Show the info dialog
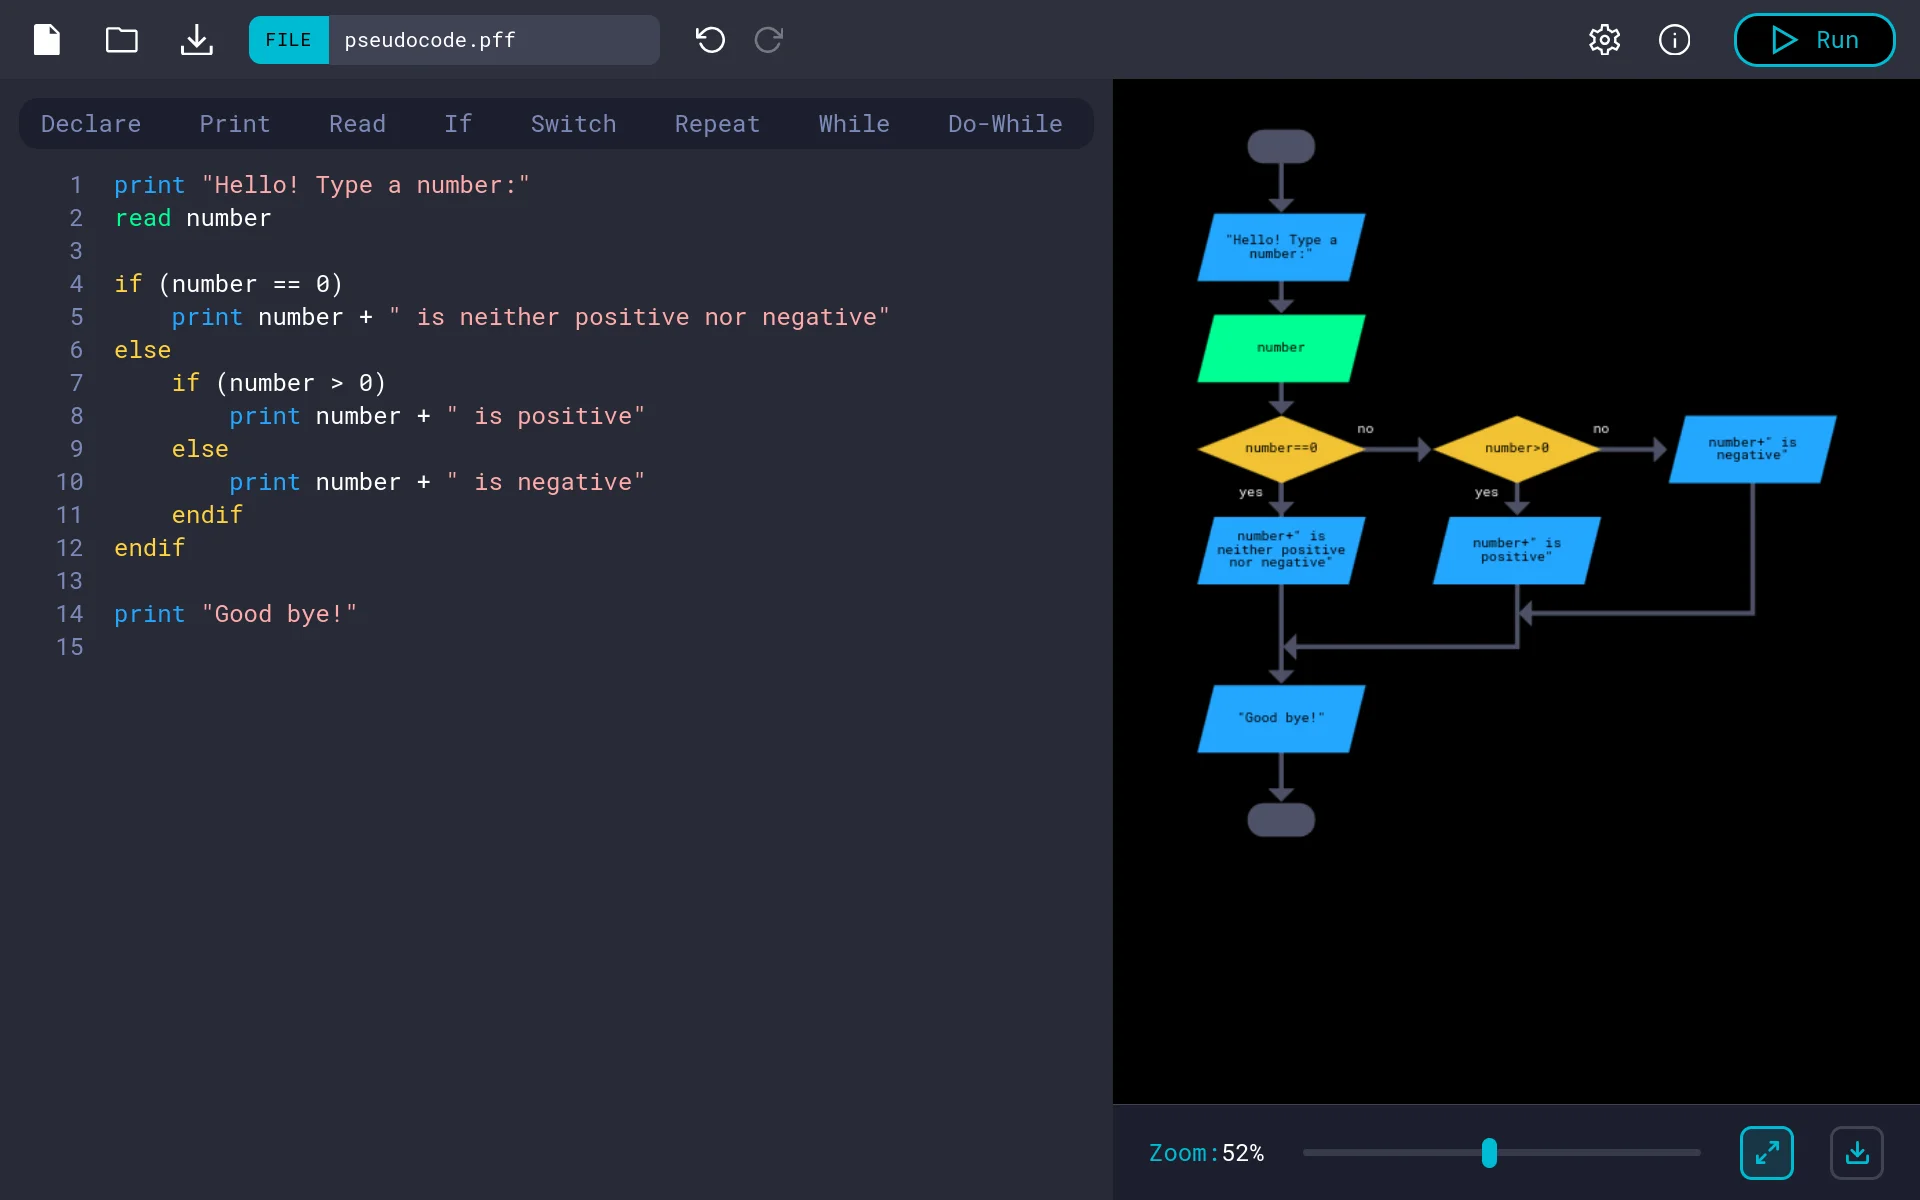 pos(1674,40)
